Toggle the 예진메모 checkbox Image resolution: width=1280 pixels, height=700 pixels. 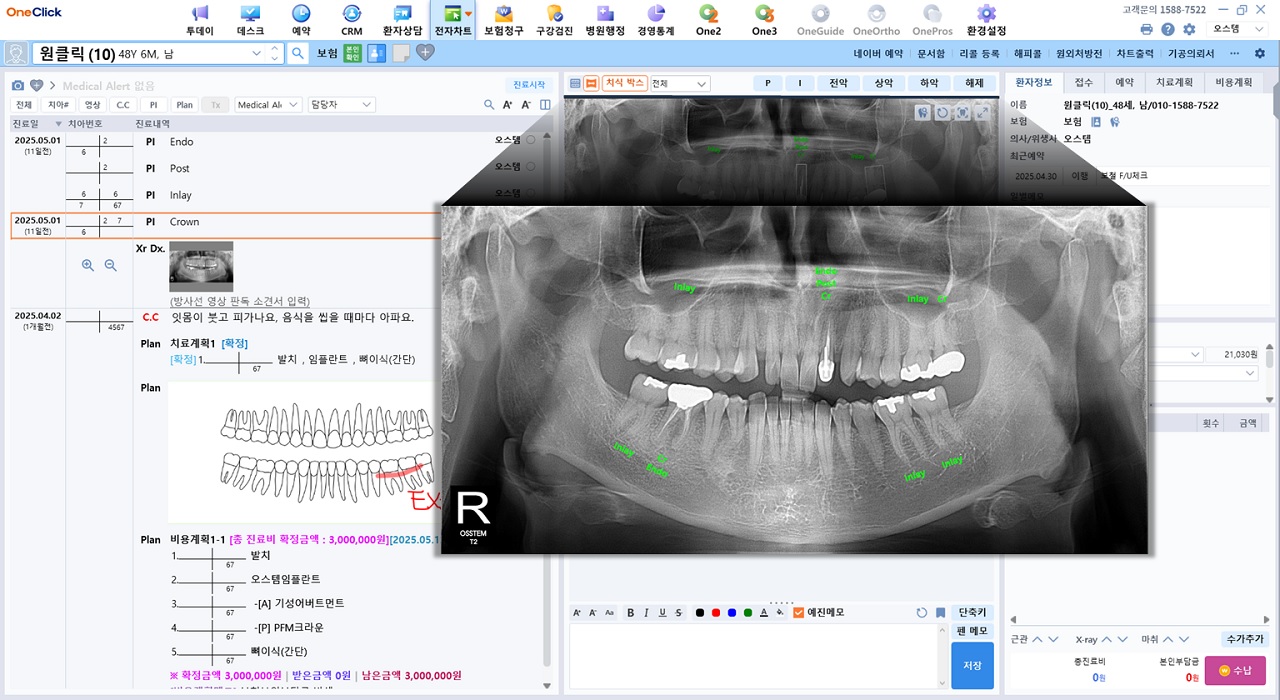click(x=798, y=612)
